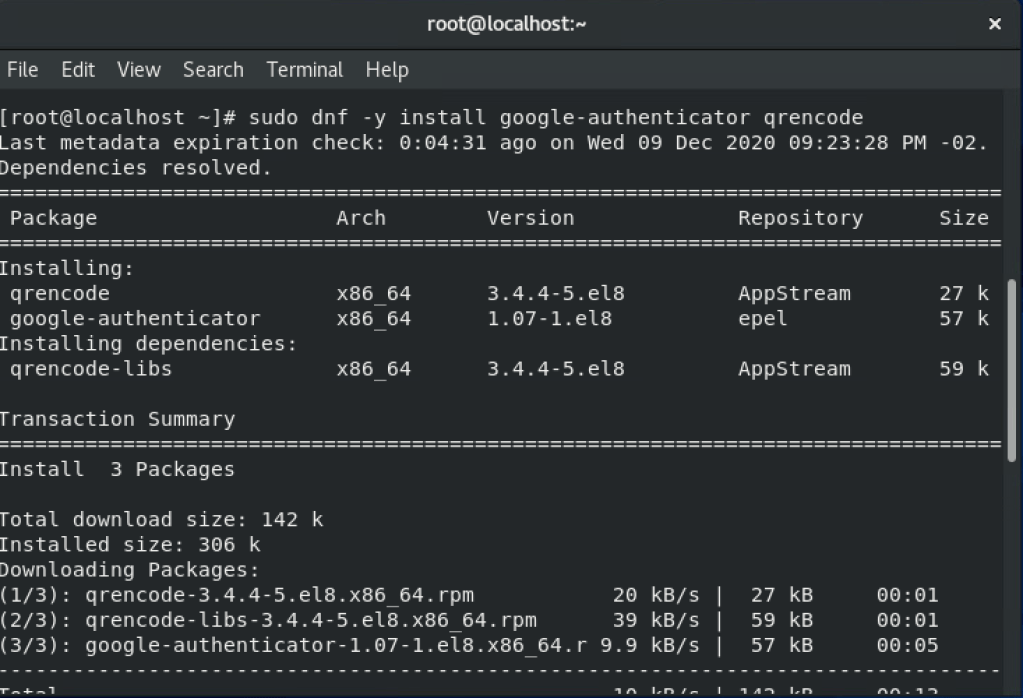The image size is (1023, 698).
Task: Click the qrencode-libs dependency name
Action: point(91,369)
